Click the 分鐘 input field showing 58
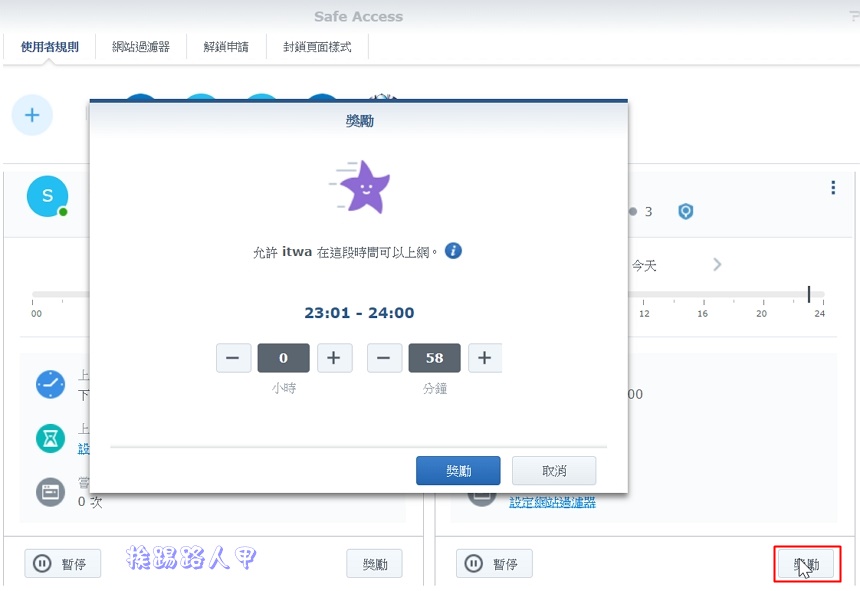Screen dimensions: 860x591 coord(434,358)
